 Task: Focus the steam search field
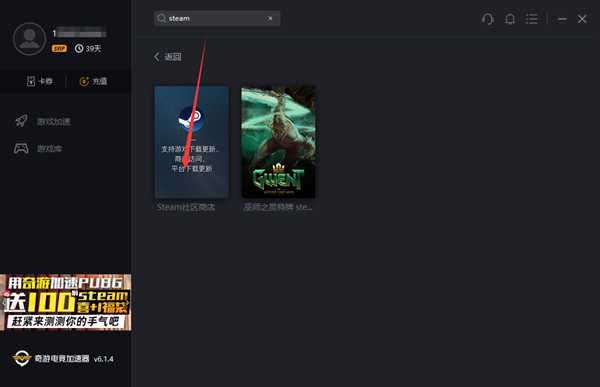[x=217, y=18]
